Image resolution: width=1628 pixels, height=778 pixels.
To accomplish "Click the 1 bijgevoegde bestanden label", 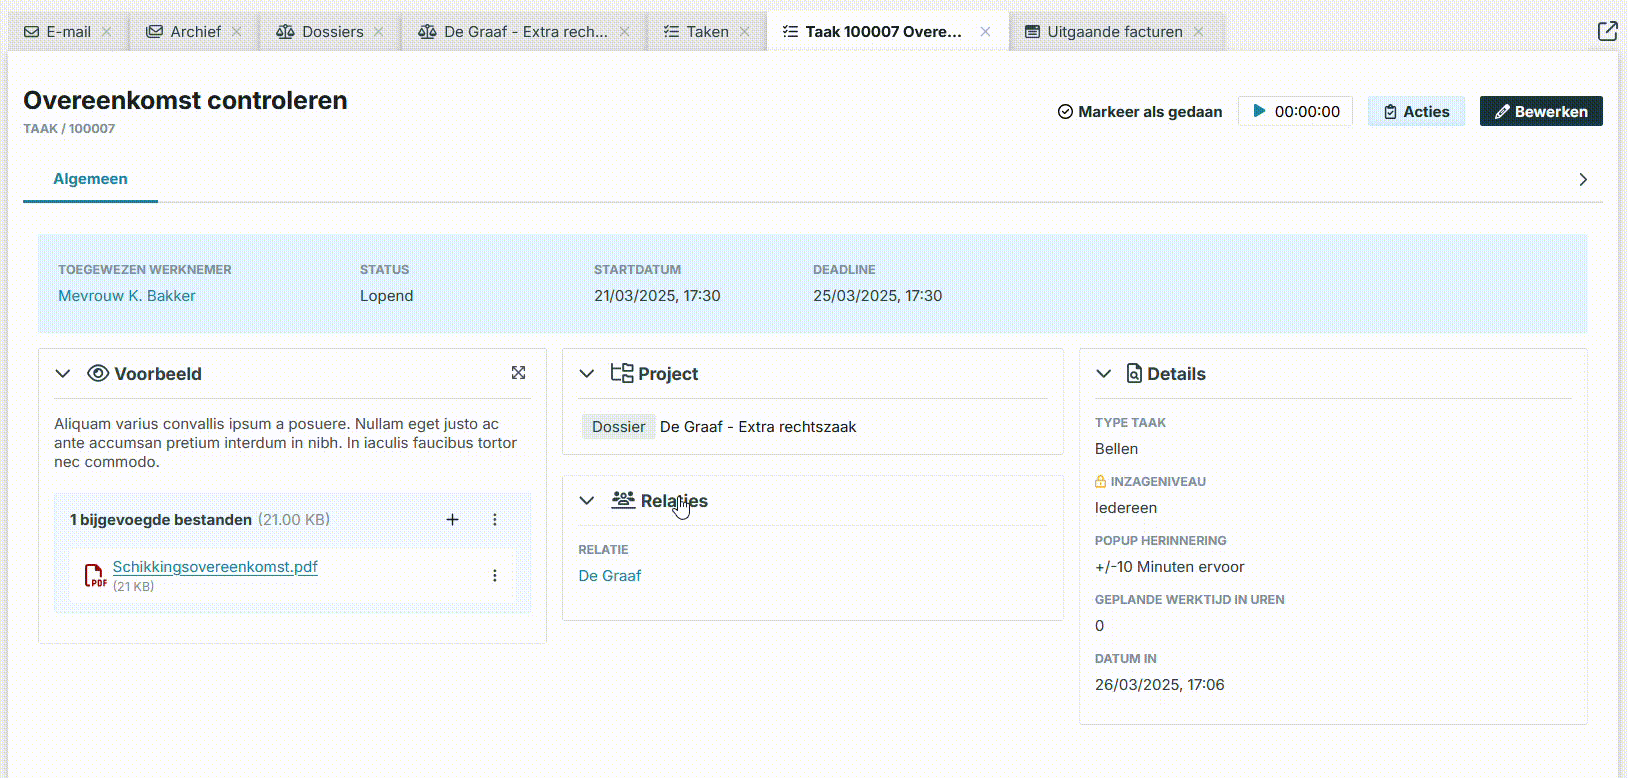I will (x=161, y=520).
